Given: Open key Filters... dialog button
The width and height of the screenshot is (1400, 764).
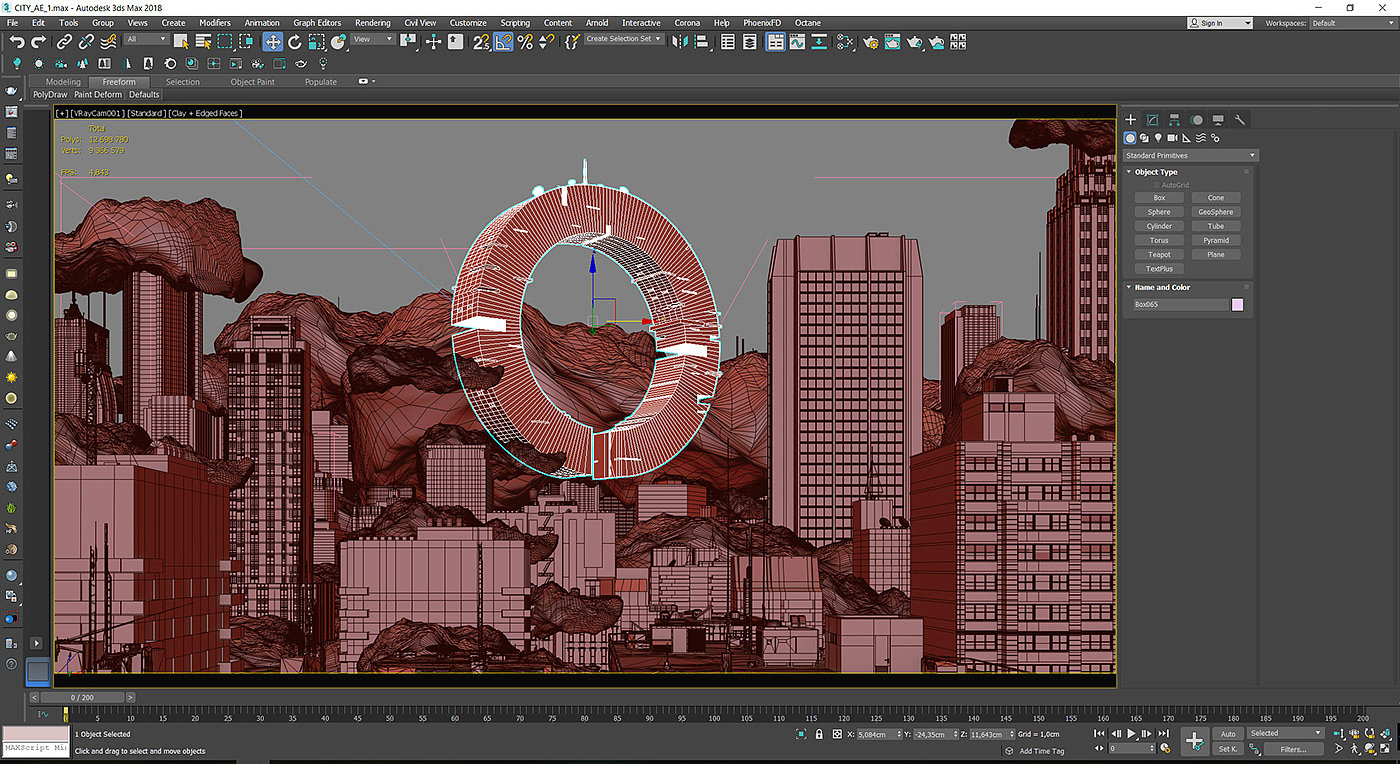Looking at the screenshot, I should click(1293, 749).
